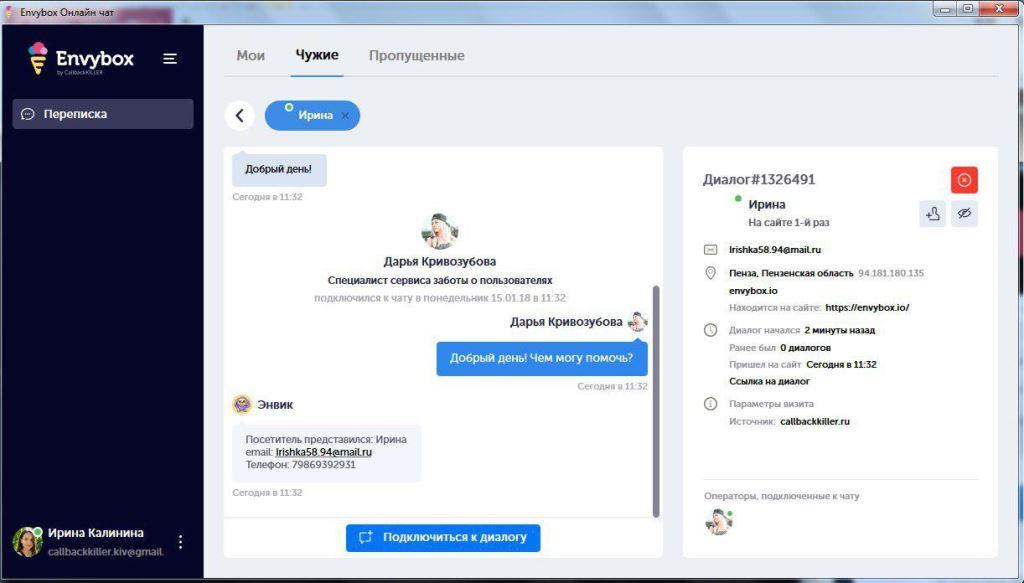Open callbackkiller.ru source link

click(815, 422)
